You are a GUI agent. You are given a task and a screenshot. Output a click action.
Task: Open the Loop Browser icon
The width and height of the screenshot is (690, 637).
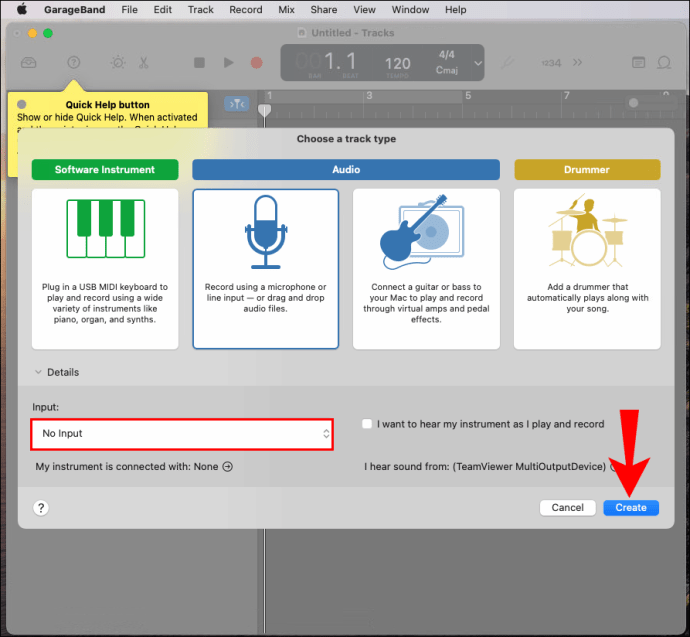pos(664,62)
